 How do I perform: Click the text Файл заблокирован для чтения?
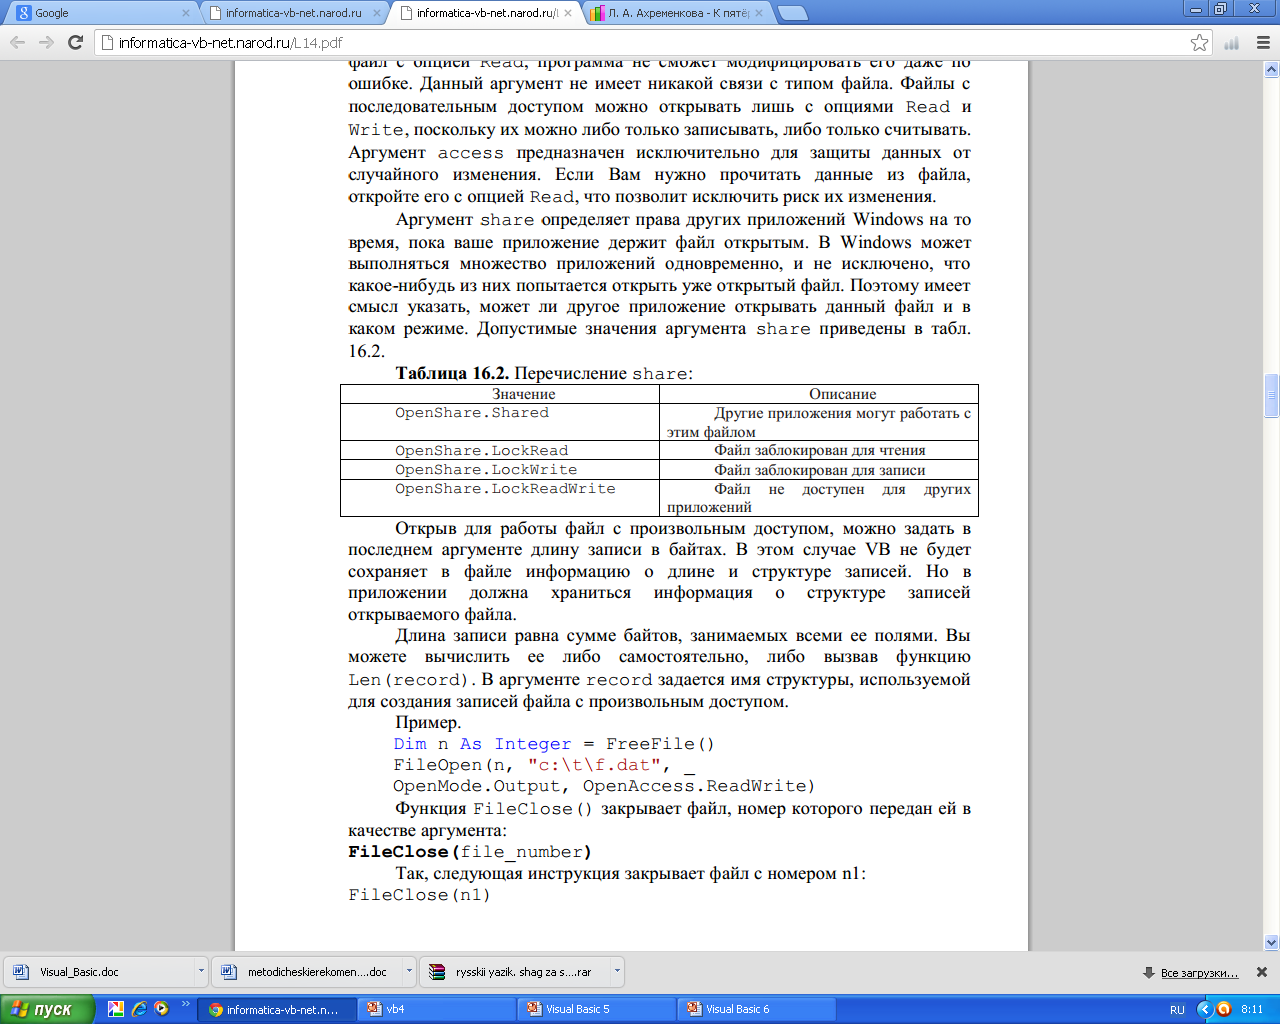click(x=819, y=451)
